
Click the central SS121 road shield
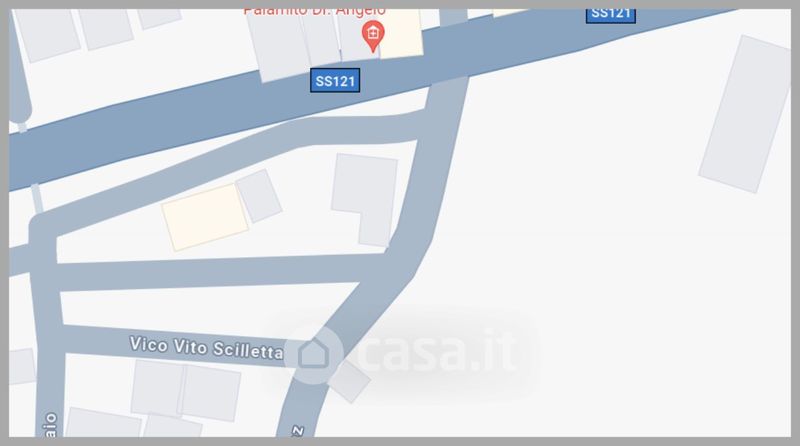335,81
